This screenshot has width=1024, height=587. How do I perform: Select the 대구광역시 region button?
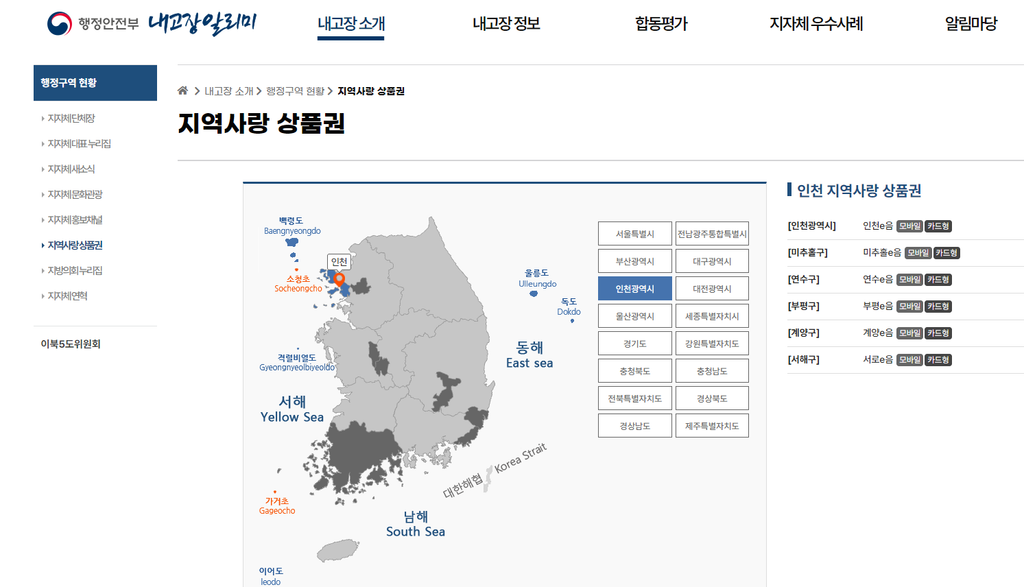[x=712, y=261]
